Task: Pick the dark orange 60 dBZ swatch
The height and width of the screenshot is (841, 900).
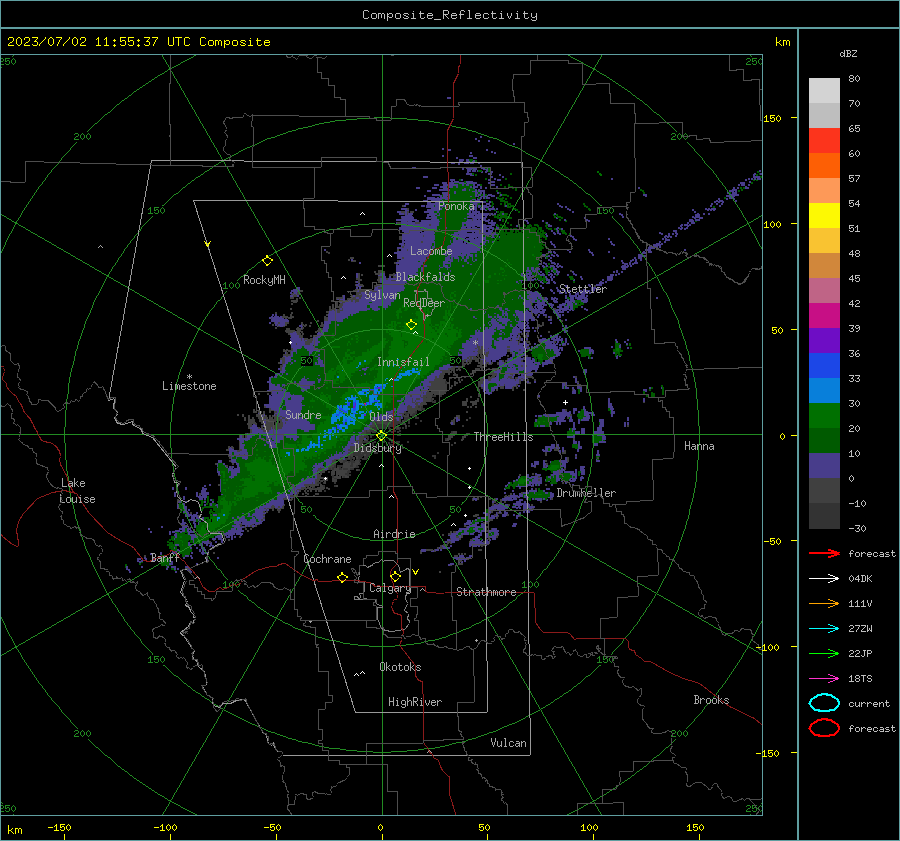Action: click(824, 165)
